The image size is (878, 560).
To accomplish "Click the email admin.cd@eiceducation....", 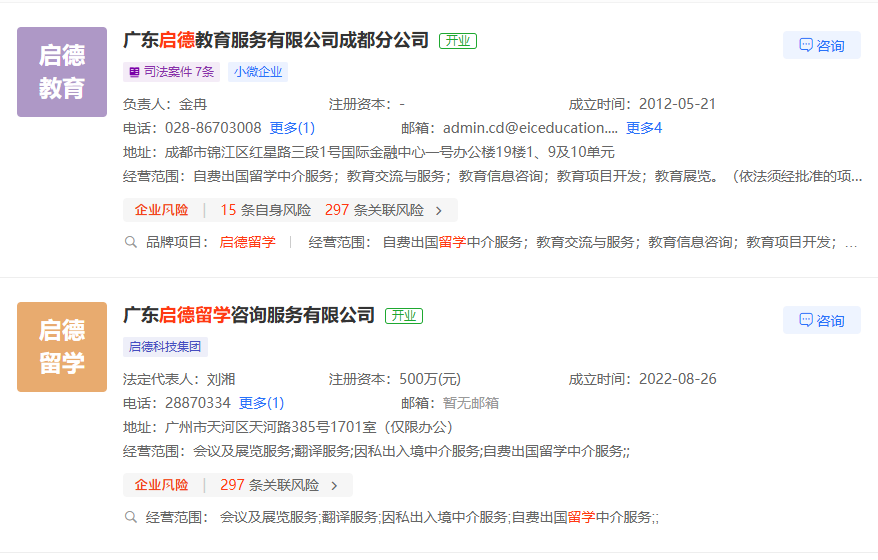I will coord(530,128).
